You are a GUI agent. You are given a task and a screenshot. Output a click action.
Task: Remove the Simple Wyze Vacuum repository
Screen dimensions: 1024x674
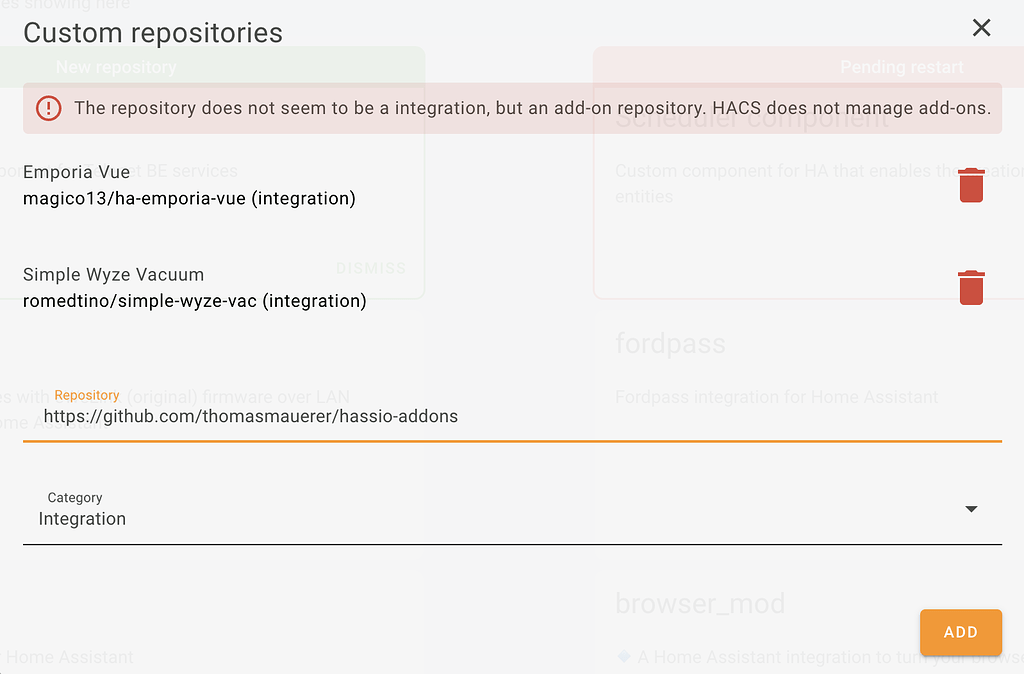tap(971, 288)
